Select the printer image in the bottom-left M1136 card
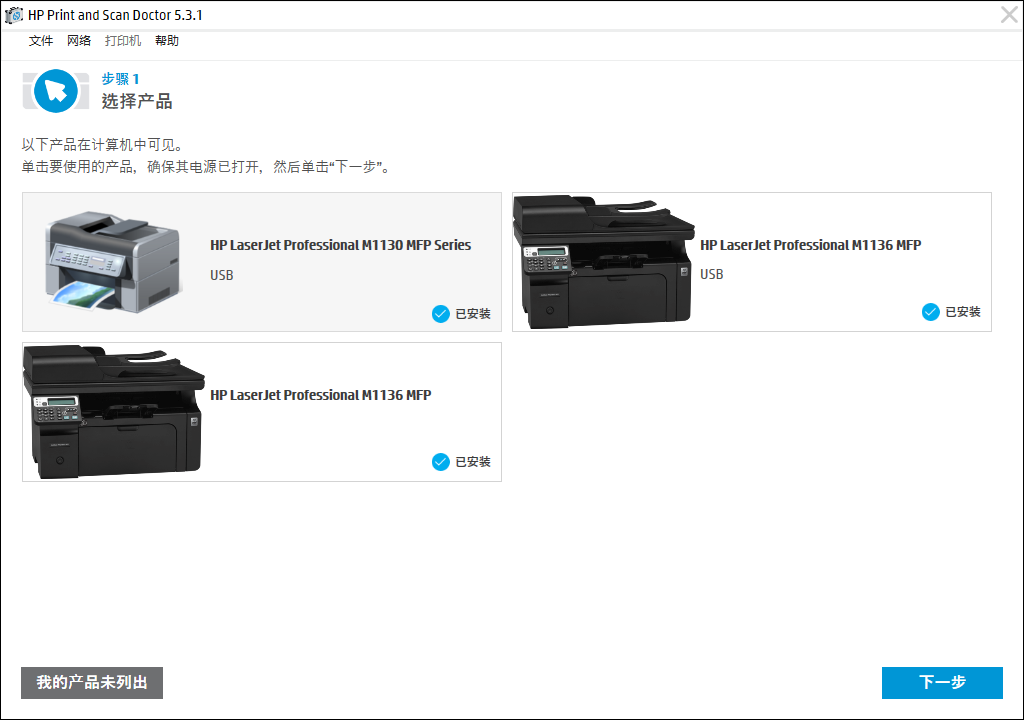This screenshot has width=1024, height=720. point(113,411)
